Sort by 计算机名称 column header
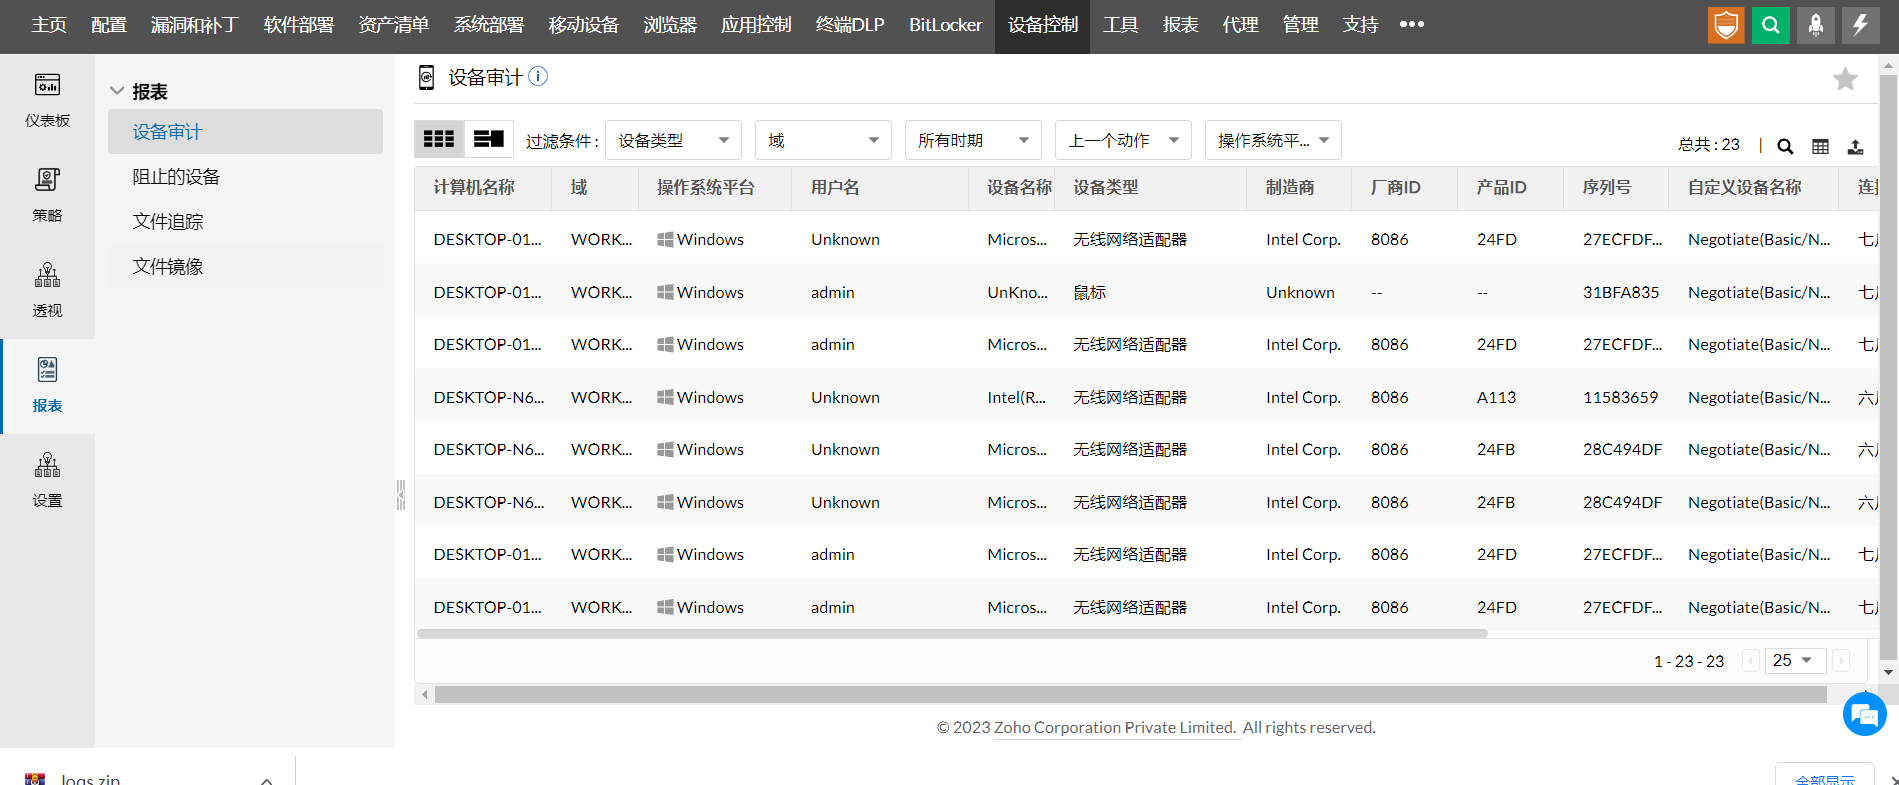Viewport: 1899px width, 785px height. (474, 187)
